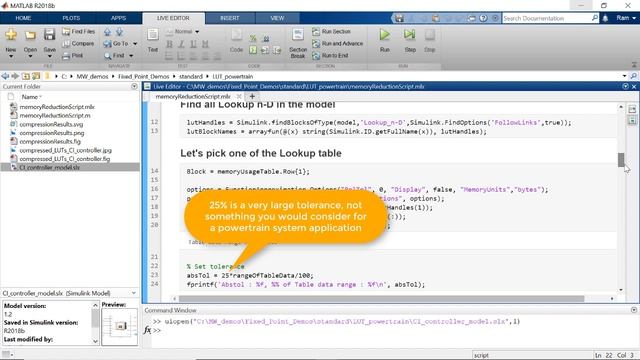Click MW_demos in the address path
The width and height of the screenshot is (640, 360).
[92, 76]
